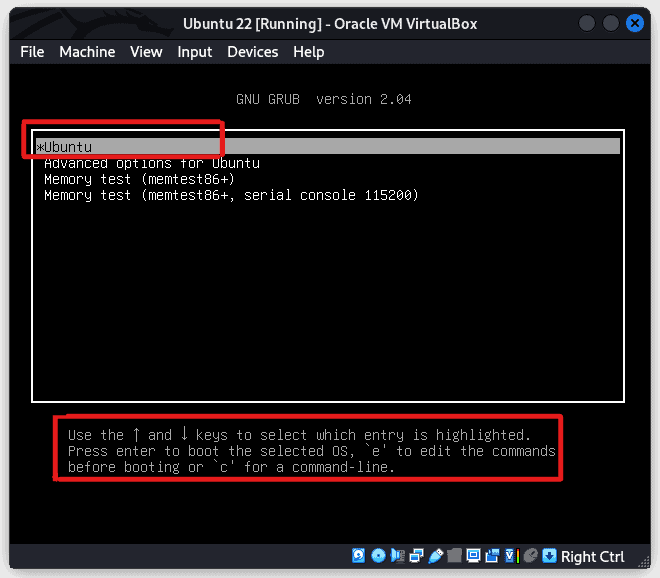Click the virtualization 'V' CPU indicator

tap(511, 556)
